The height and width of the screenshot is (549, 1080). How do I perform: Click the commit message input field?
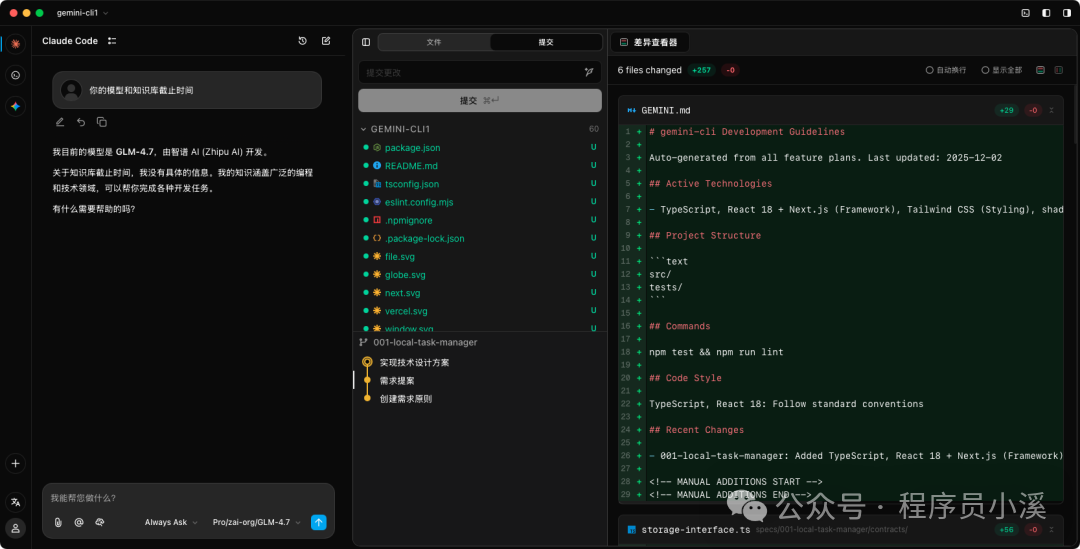[x=472, y=72]
